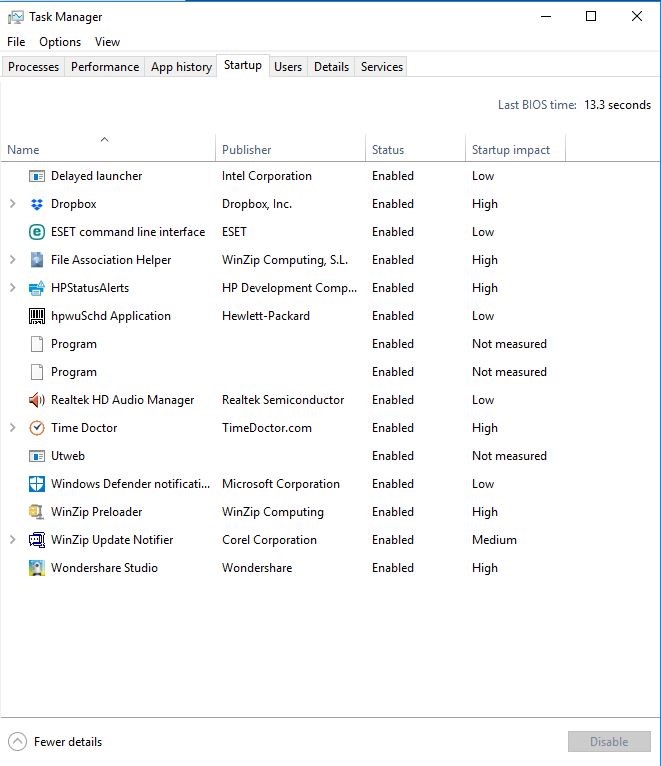Collapse view with Fewer details
Image resolution: width=661 pixels, height=766 pixels.
tap(56, 742)
